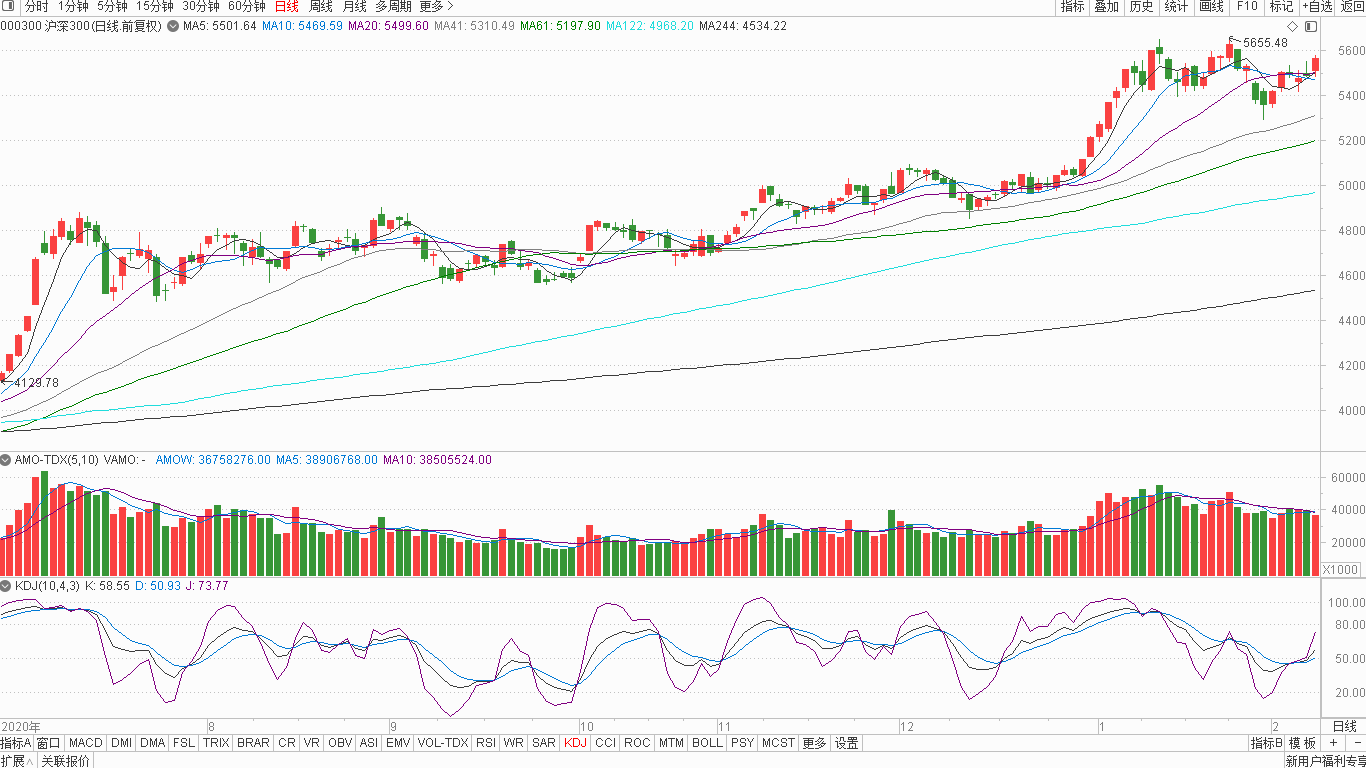Switch to 15分钟 period

click(155, 6)
